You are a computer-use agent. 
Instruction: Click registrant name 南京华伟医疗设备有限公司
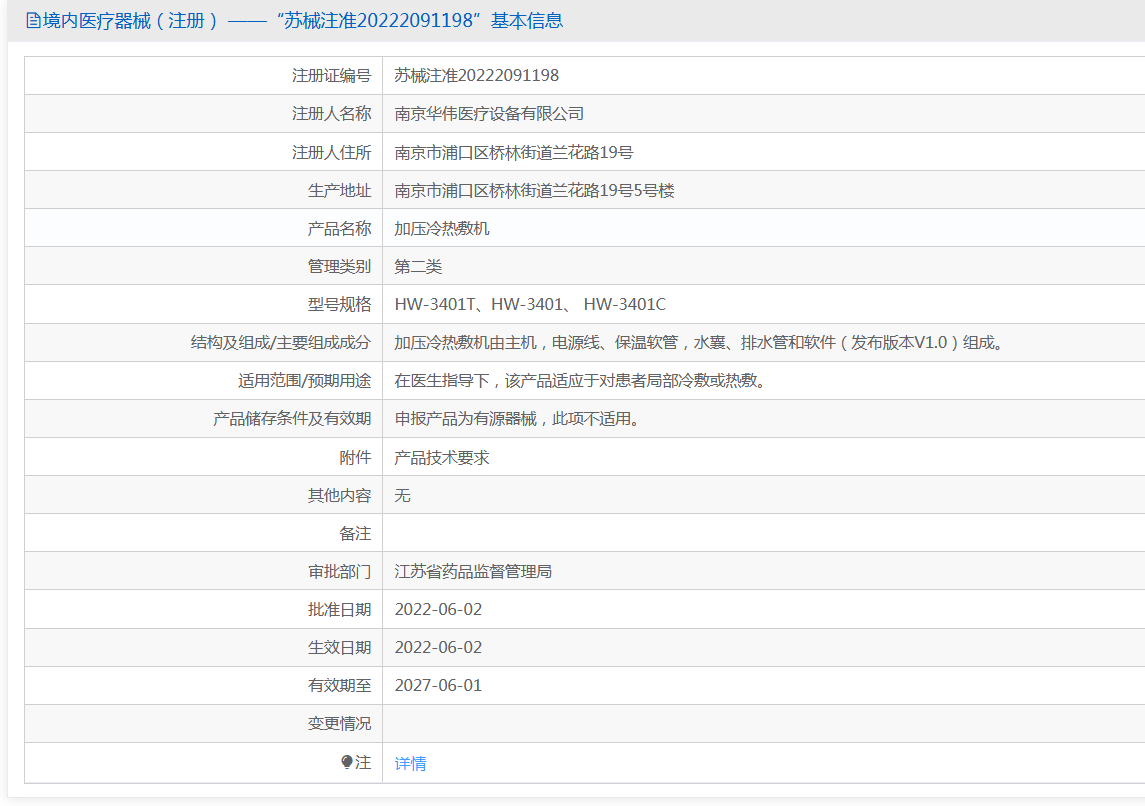pos(489,114)
